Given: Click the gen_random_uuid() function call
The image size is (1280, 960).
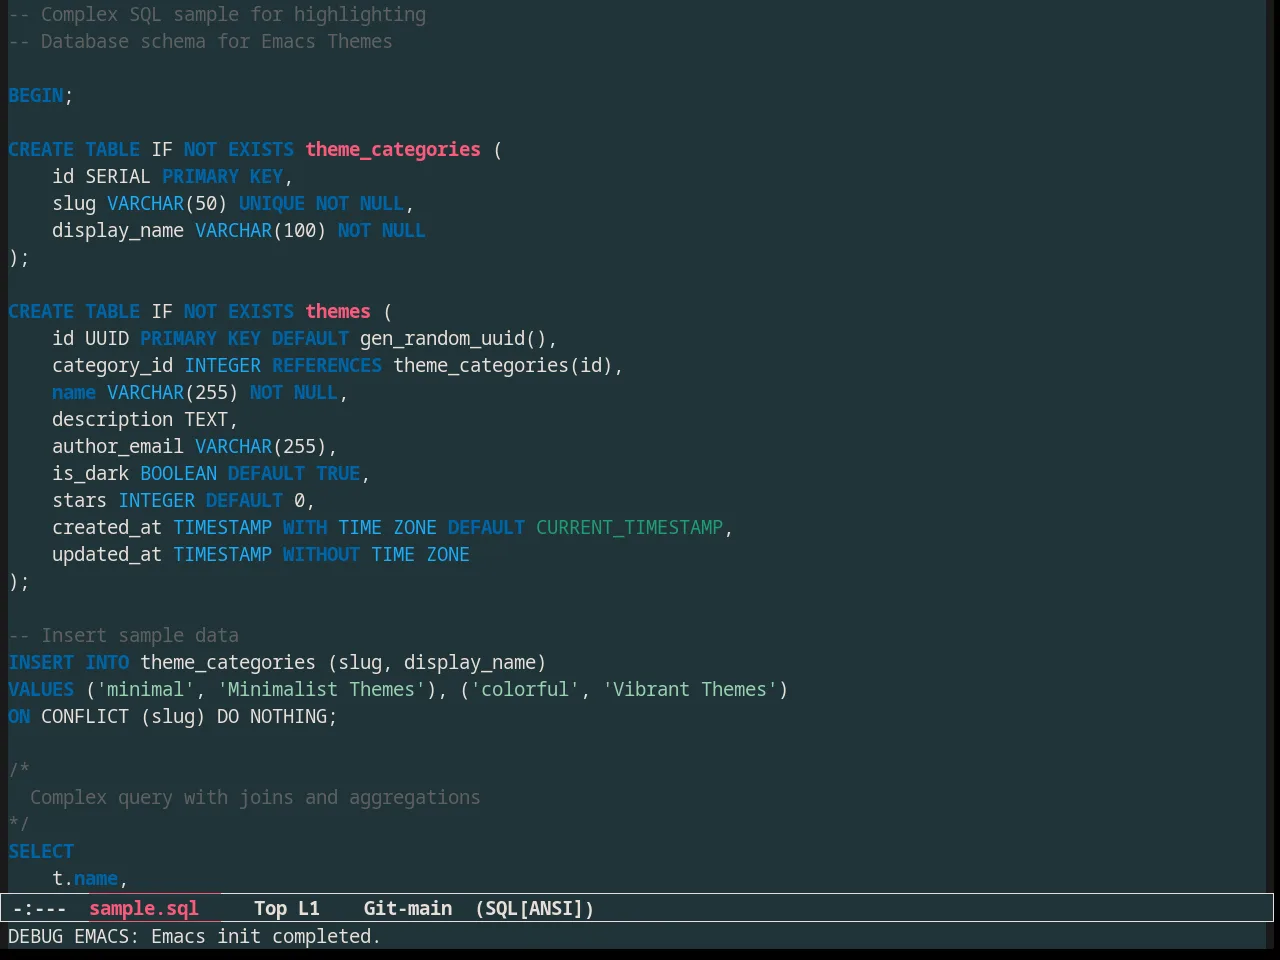Looking at the screenshot, I should point(453,338).
